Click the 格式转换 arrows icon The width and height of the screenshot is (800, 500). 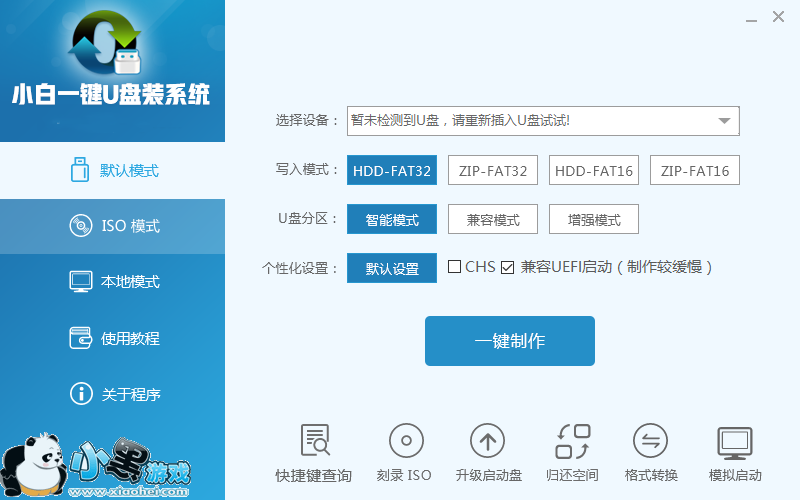click(x=650, y=440)
